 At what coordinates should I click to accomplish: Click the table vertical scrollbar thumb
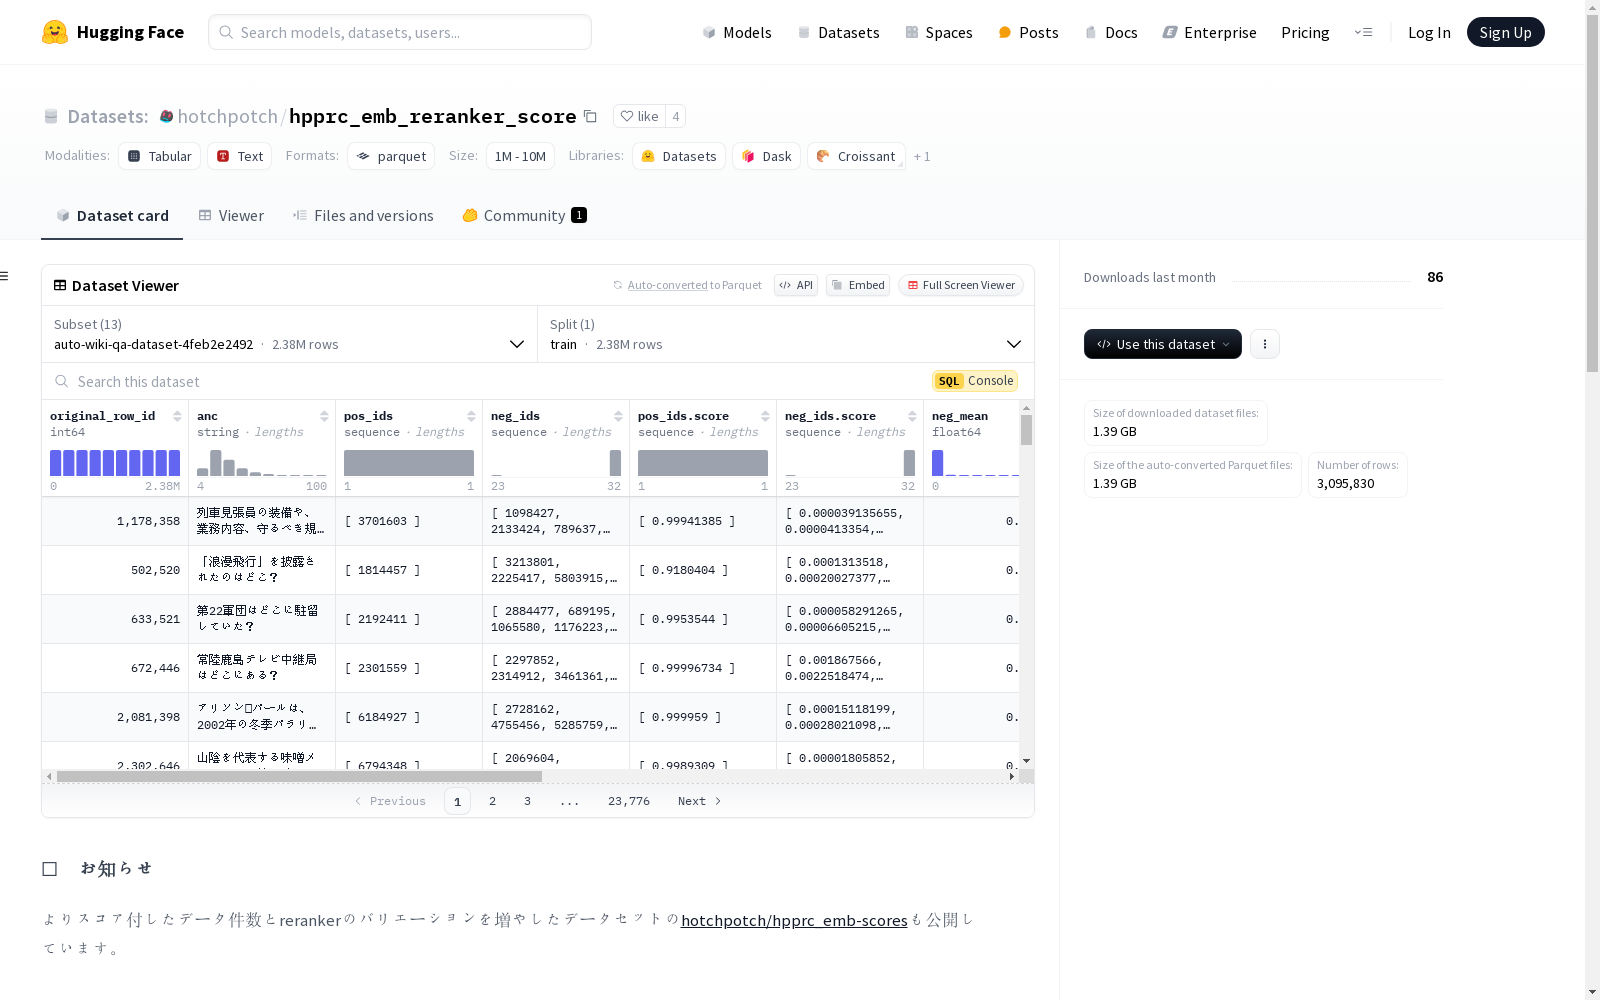tap(1026, 430)
